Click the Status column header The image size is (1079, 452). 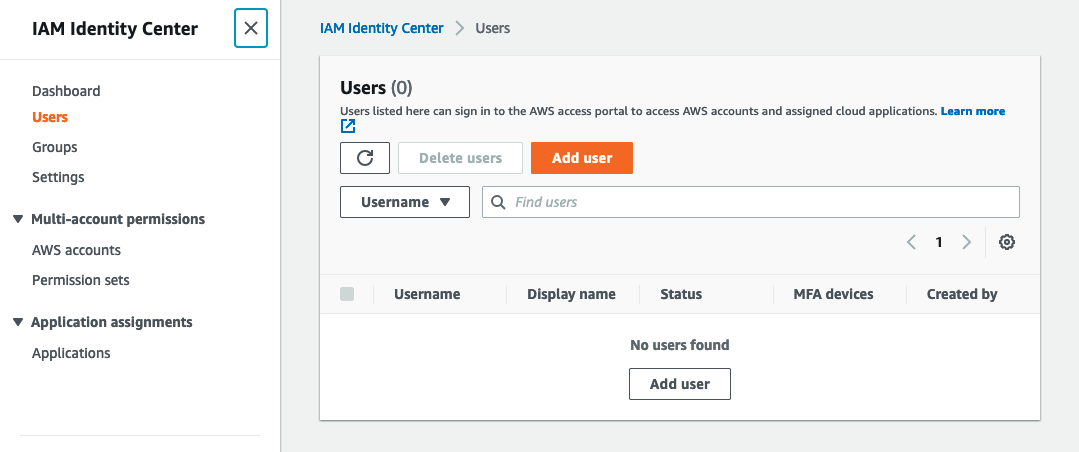(681, 294)
